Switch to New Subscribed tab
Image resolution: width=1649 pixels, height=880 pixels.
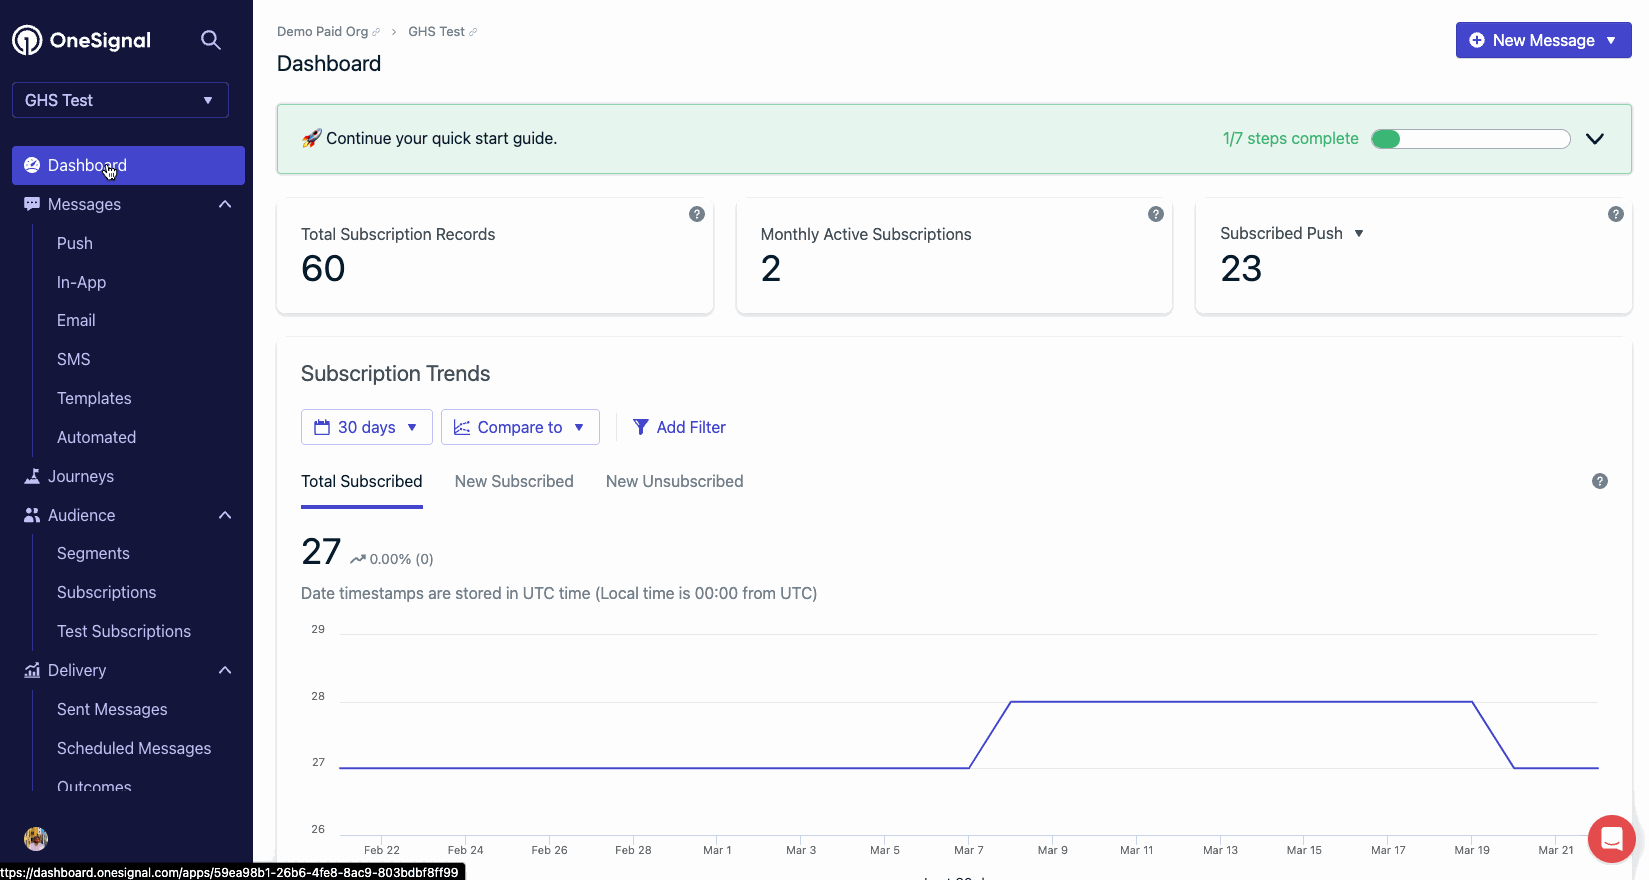pyautogui.click(x=514, y=481)
